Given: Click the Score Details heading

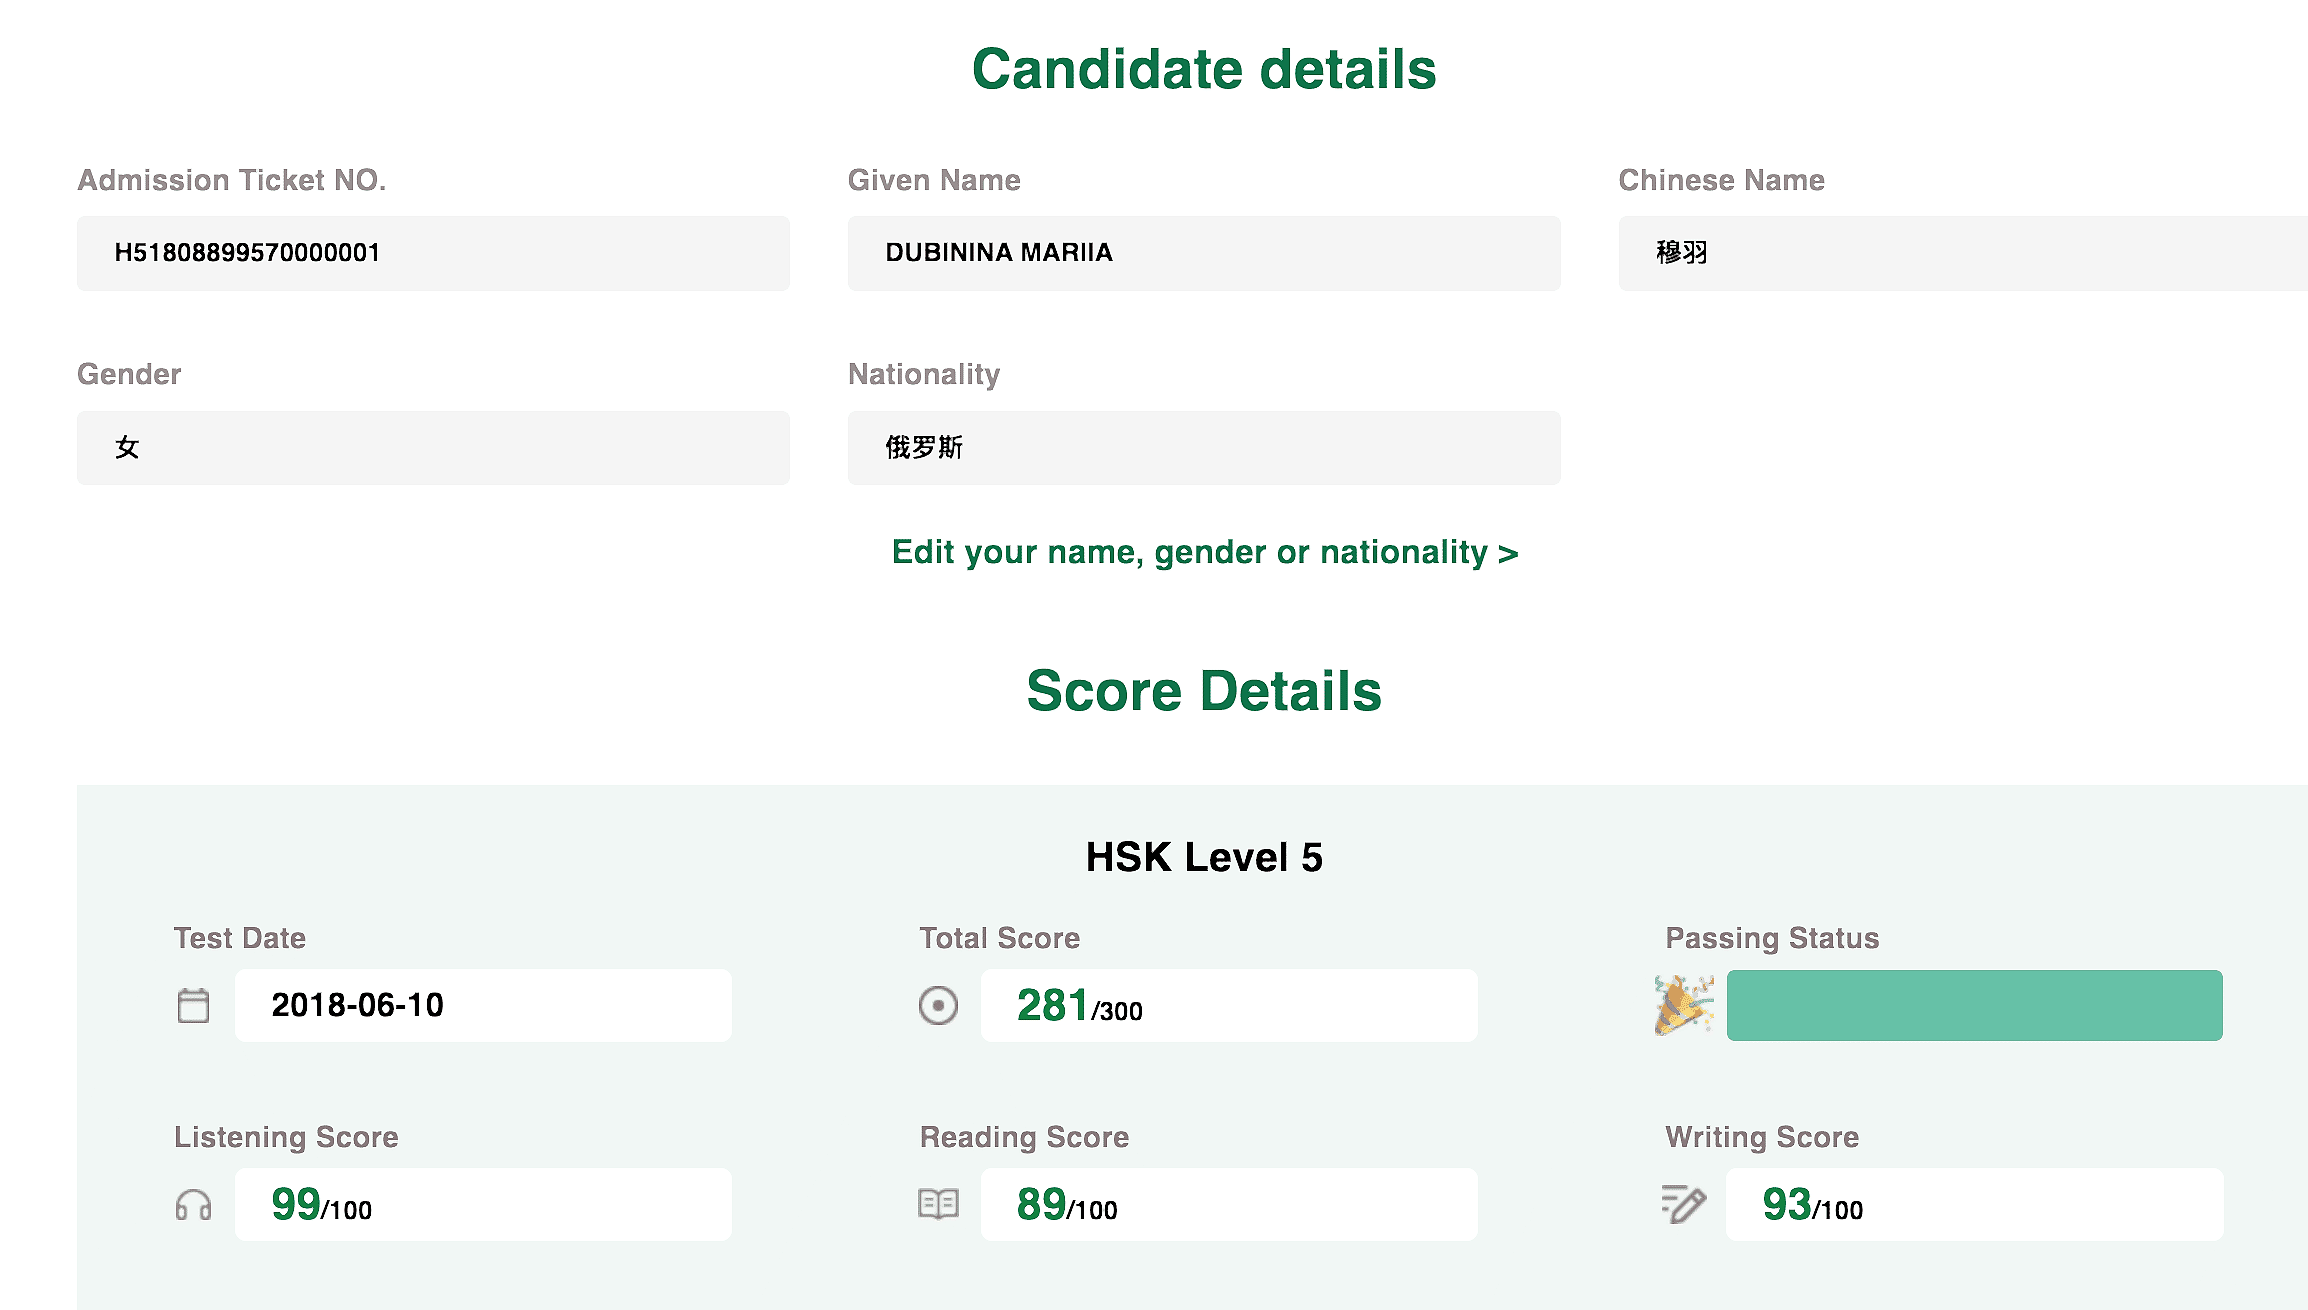Looking at the screenshot, I should point(1204,691).
